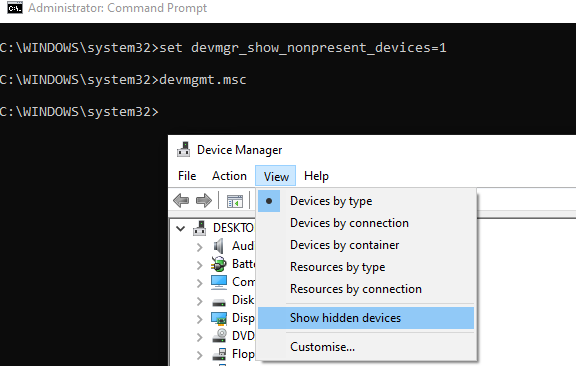This screenshot has height=366, width=576.
Task: Select the Aud tree item label
Action: tap(243, 246)
